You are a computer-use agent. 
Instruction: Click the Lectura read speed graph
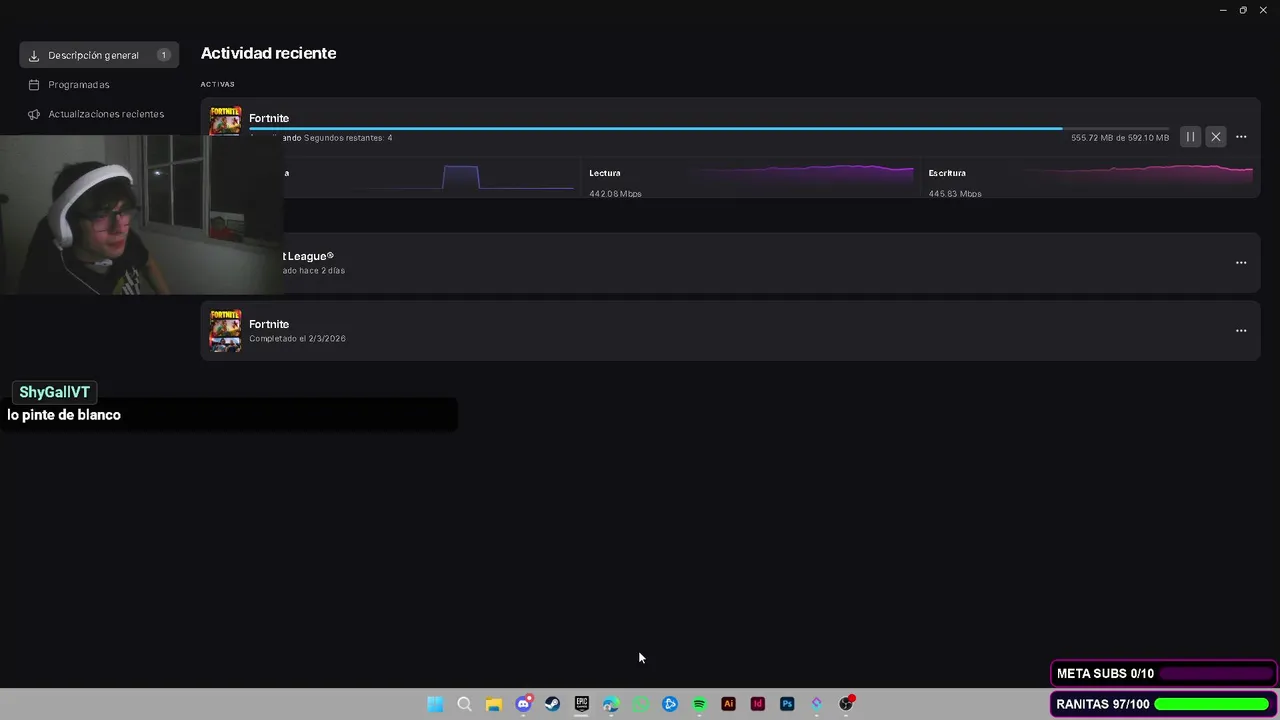pyautogui.click(x=806, y=176)
